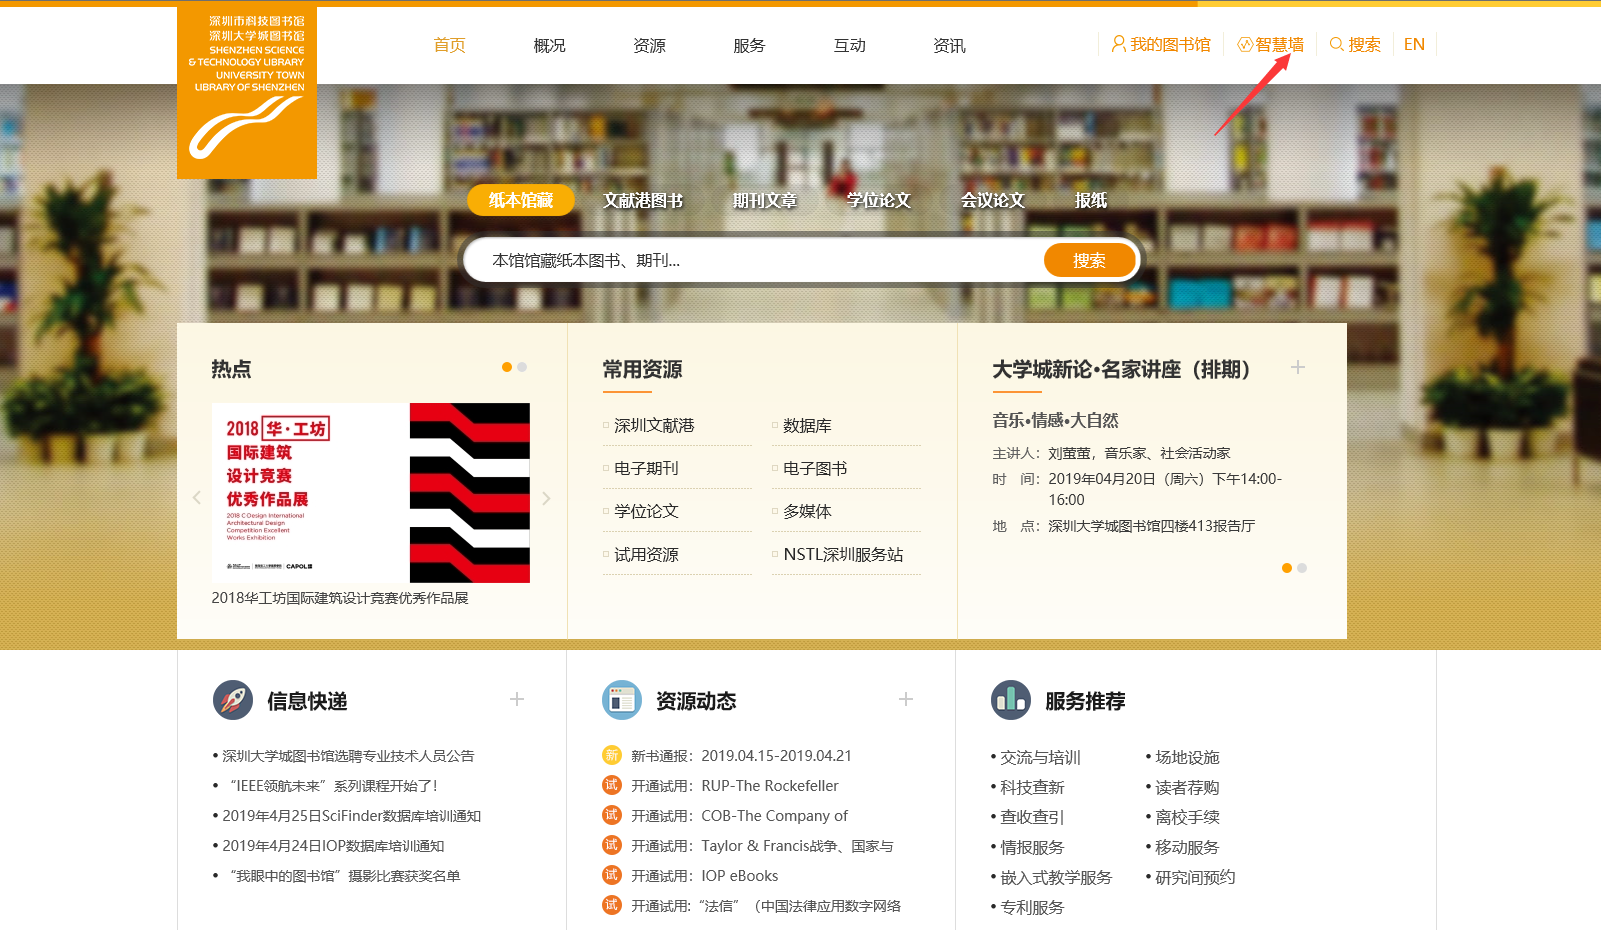Screen dimensions: 1601x930
Task: Open the 智慧墙 icon link
Action: [1245, 45]
